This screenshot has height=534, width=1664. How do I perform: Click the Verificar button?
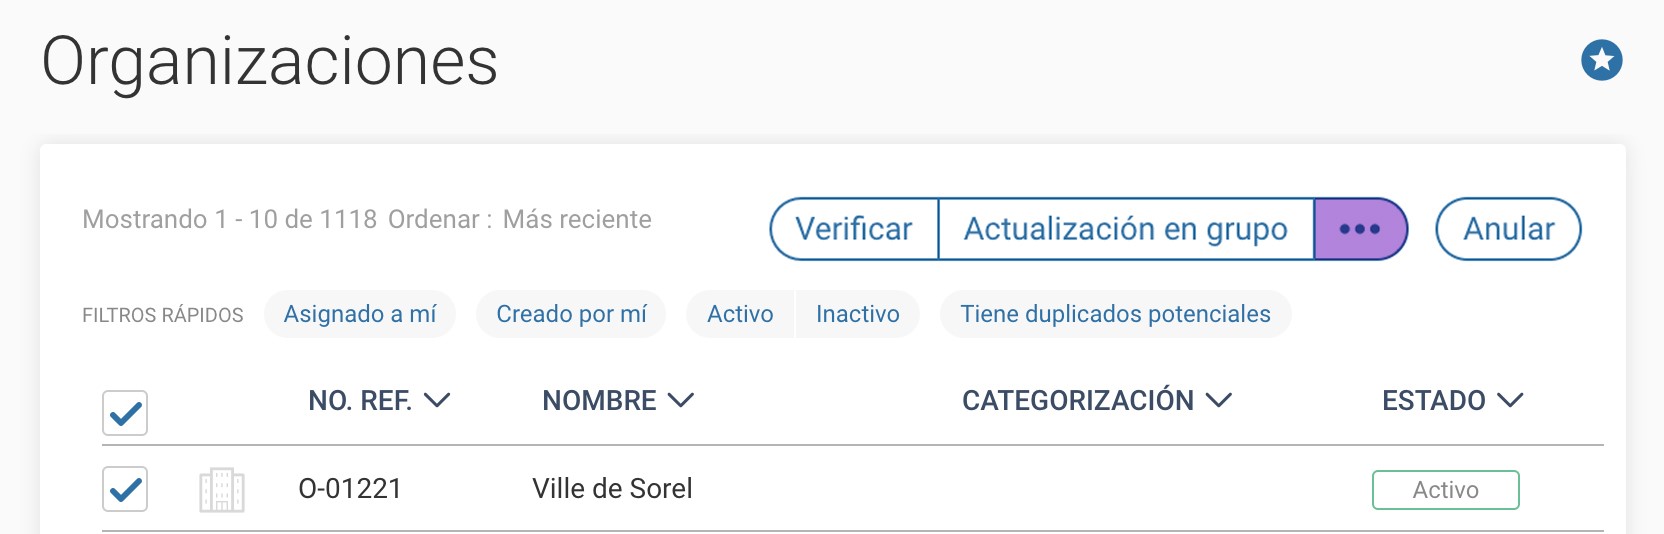[854, 229]
